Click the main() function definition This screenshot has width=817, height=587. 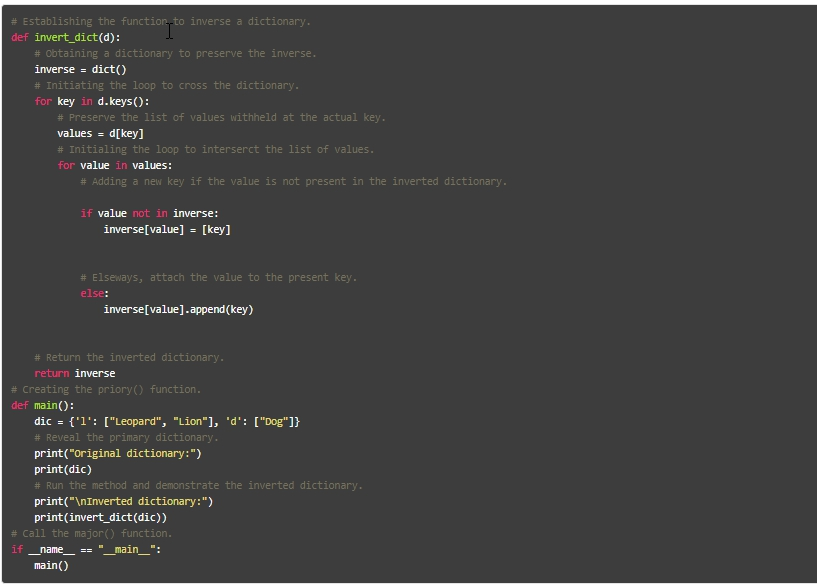click(x=47, y=405)
